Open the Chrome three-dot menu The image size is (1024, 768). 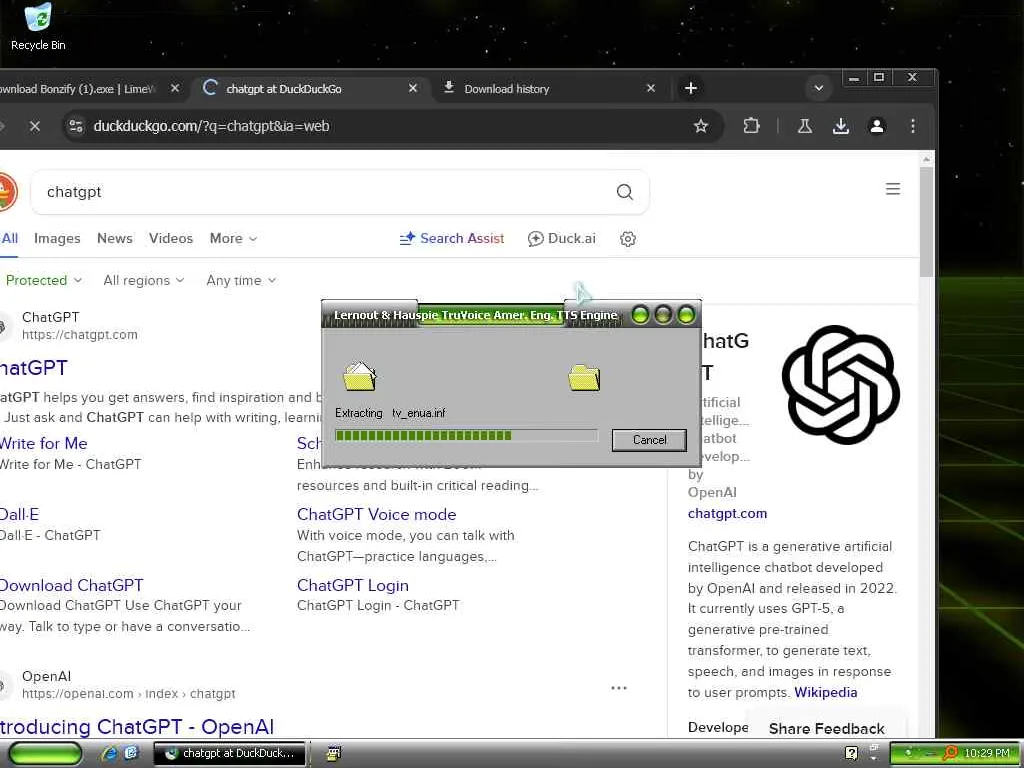[x=912, y=126]
